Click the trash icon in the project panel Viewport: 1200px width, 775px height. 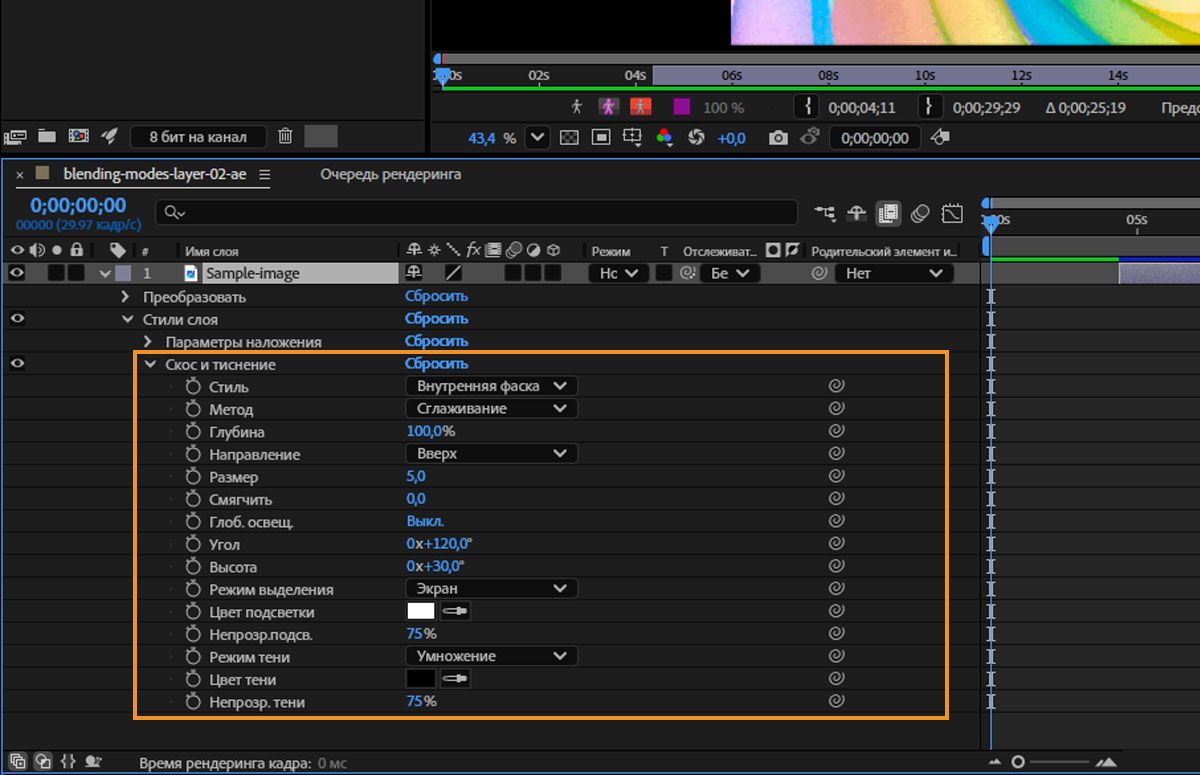point(285,136)
